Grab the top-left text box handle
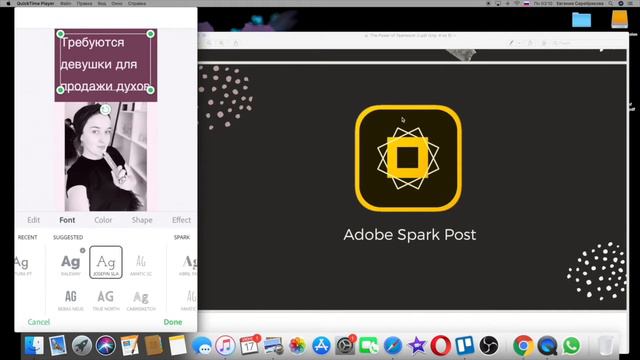640x360 pixels. tap(60, 33)
